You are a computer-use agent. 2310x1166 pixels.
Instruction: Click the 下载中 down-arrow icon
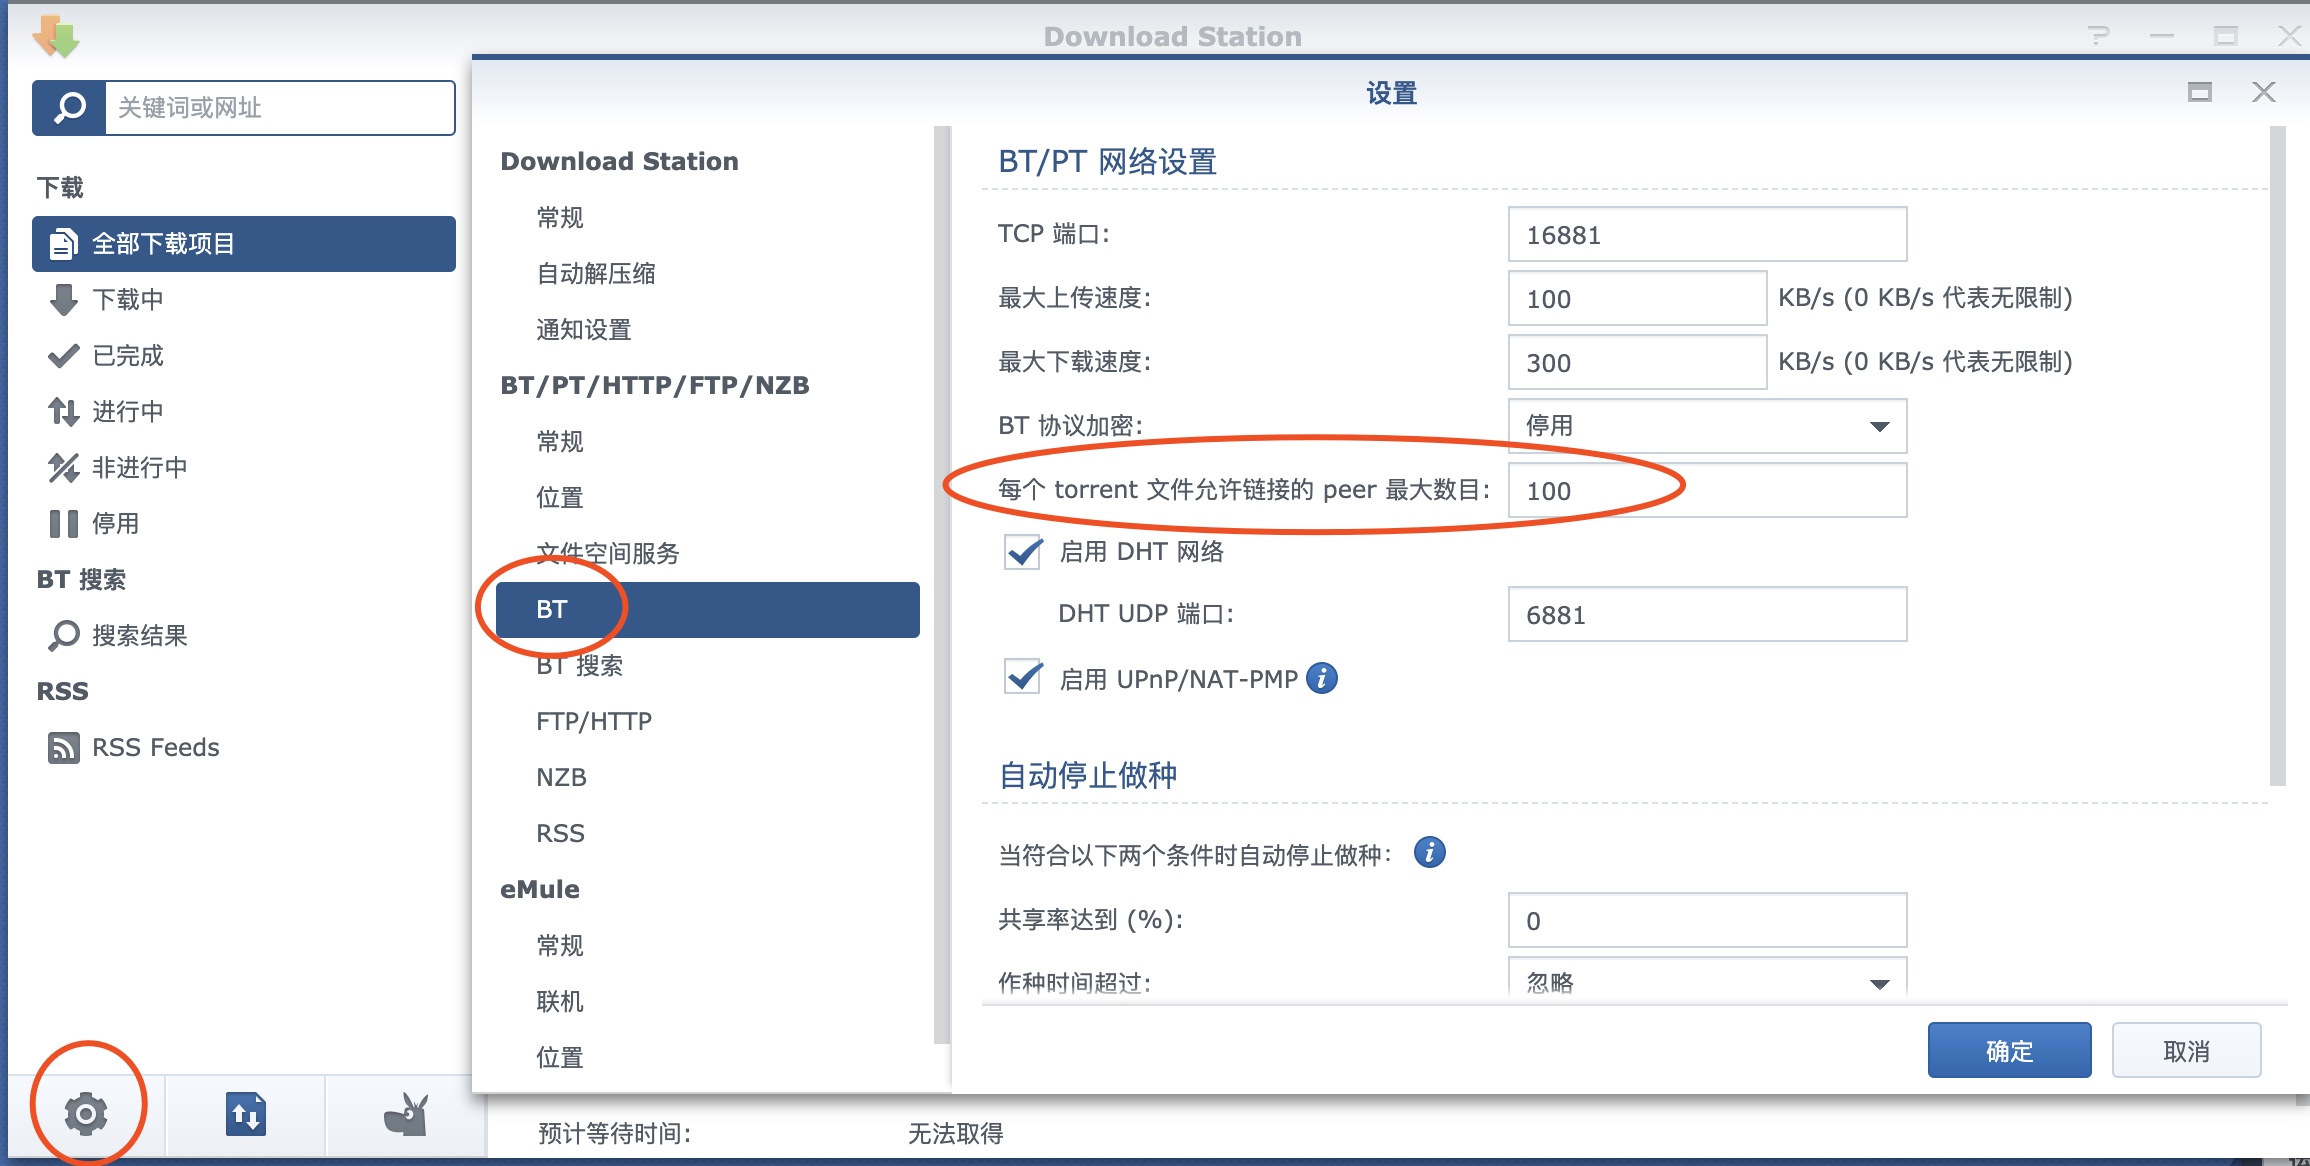click(64, 299)
